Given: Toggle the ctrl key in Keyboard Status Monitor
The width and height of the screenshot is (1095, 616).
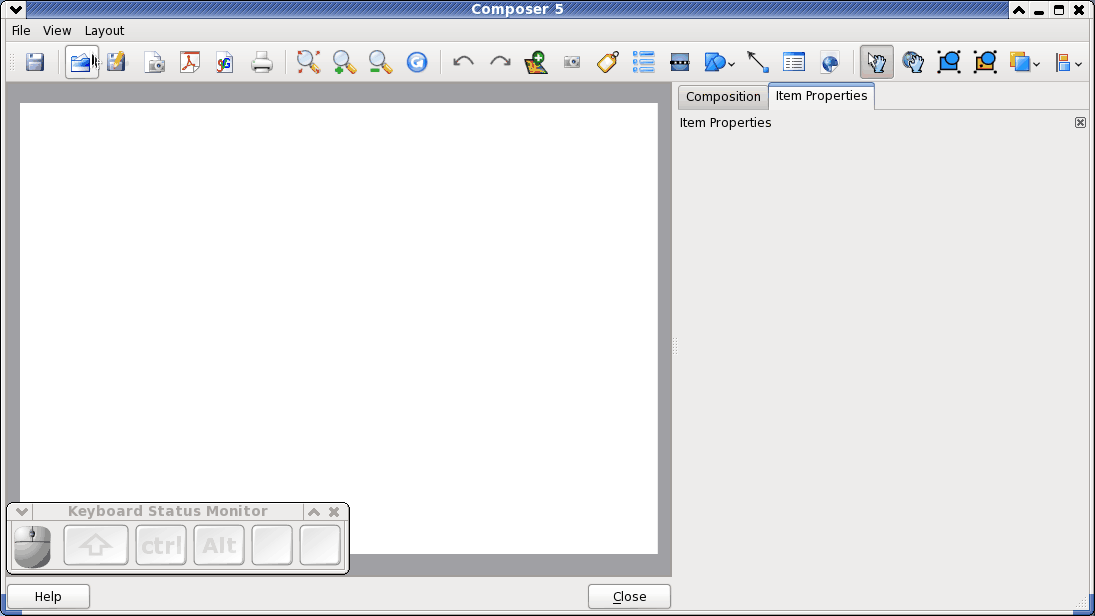Looking at the screenshot, I should 161,545.
